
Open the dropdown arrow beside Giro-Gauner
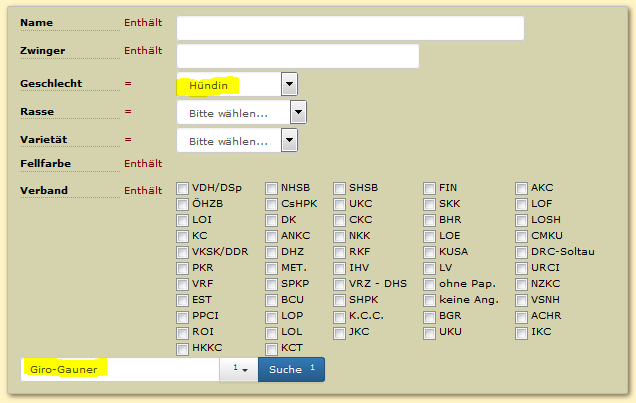click(x=238, y=370)
